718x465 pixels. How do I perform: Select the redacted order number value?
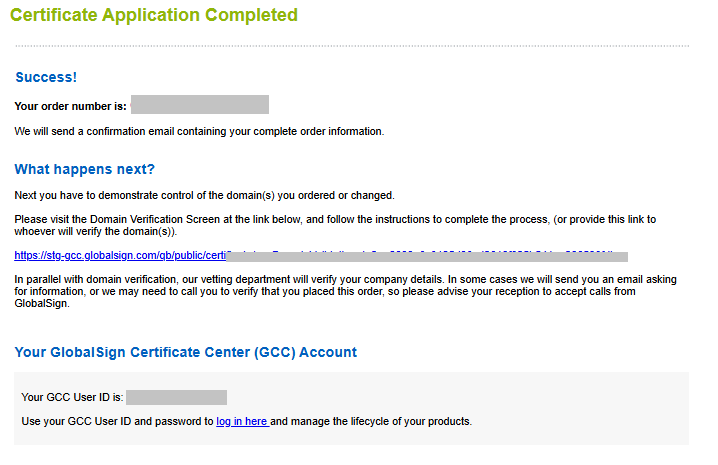coord(200,104)
